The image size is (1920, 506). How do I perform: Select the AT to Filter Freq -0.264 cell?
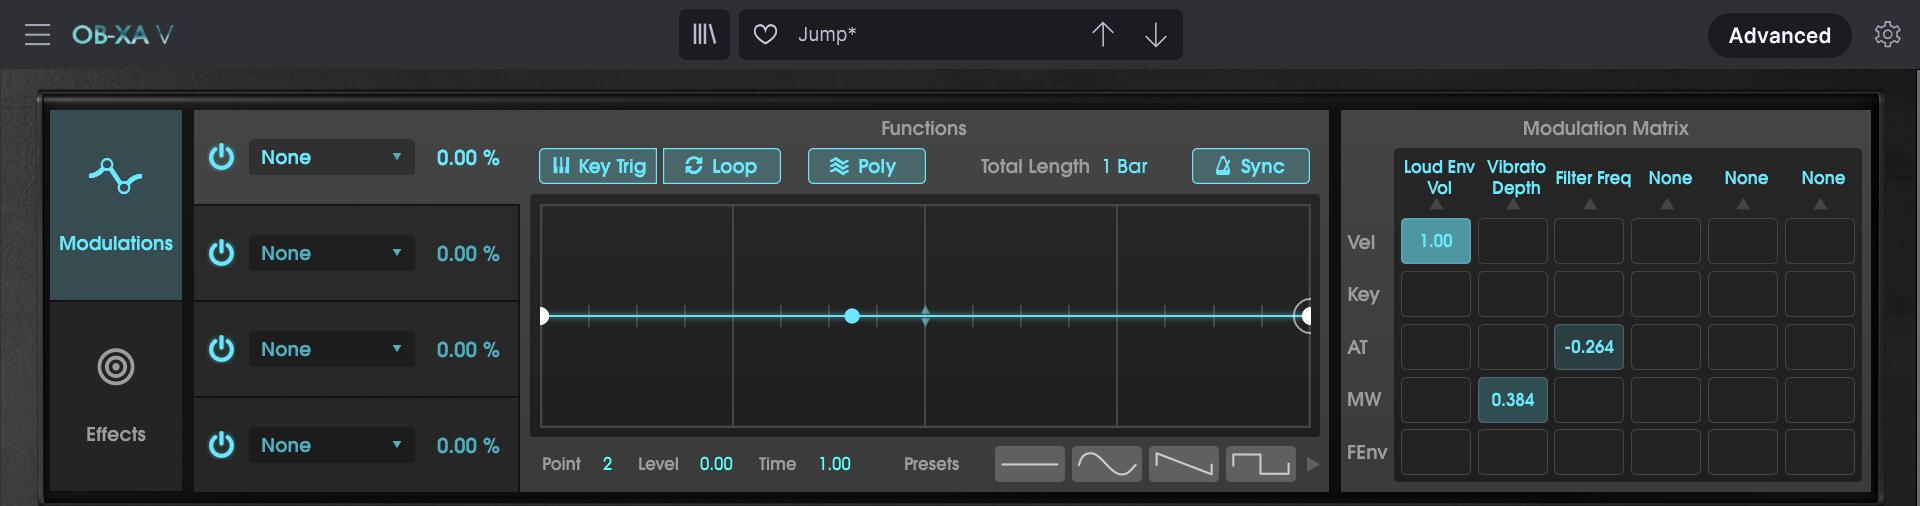pyautogui.click(x=1589, y=347)
